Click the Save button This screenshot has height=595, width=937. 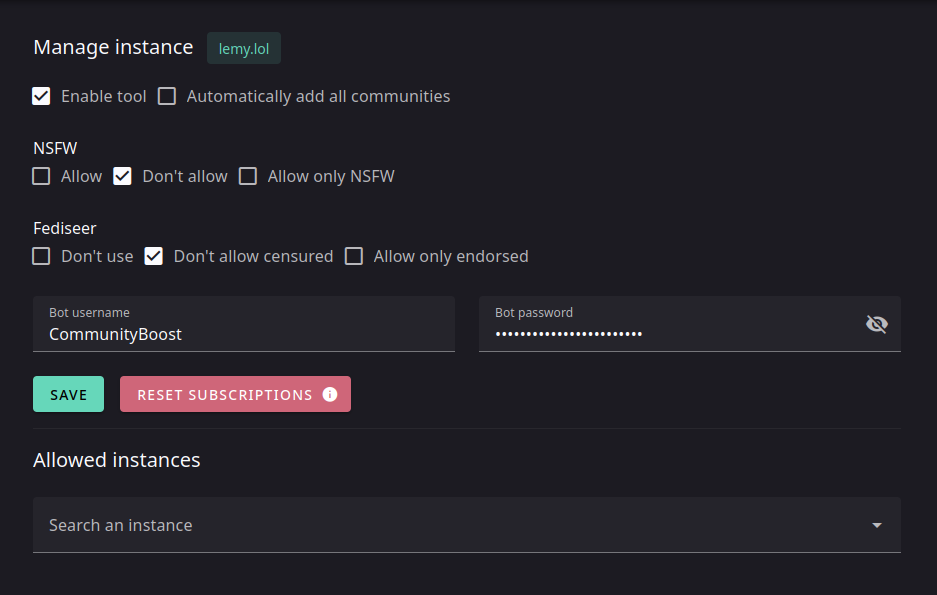[69, 394]
